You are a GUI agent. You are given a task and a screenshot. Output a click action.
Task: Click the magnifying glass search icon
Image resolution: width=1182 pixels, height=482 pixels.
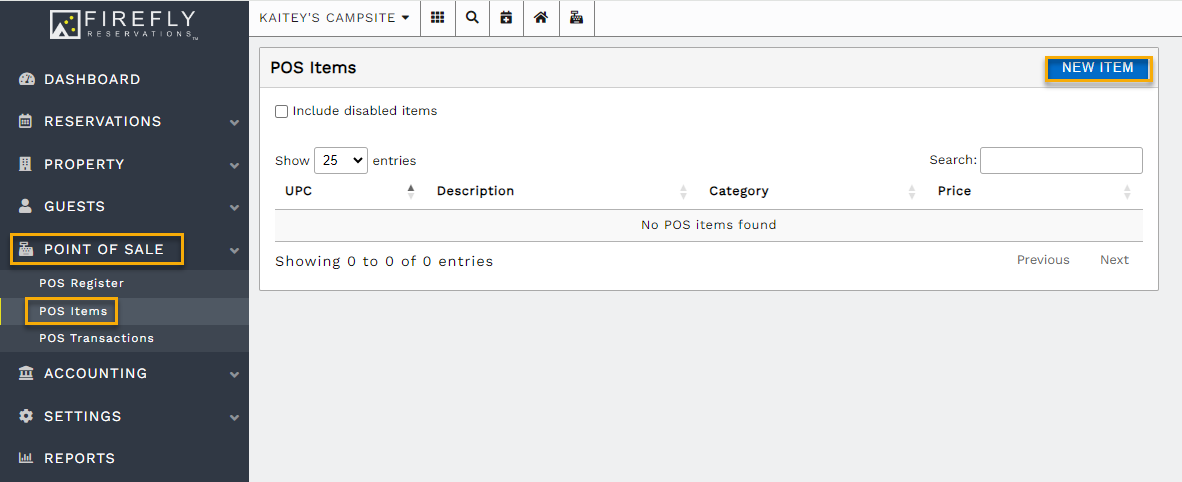pos(472,18)
